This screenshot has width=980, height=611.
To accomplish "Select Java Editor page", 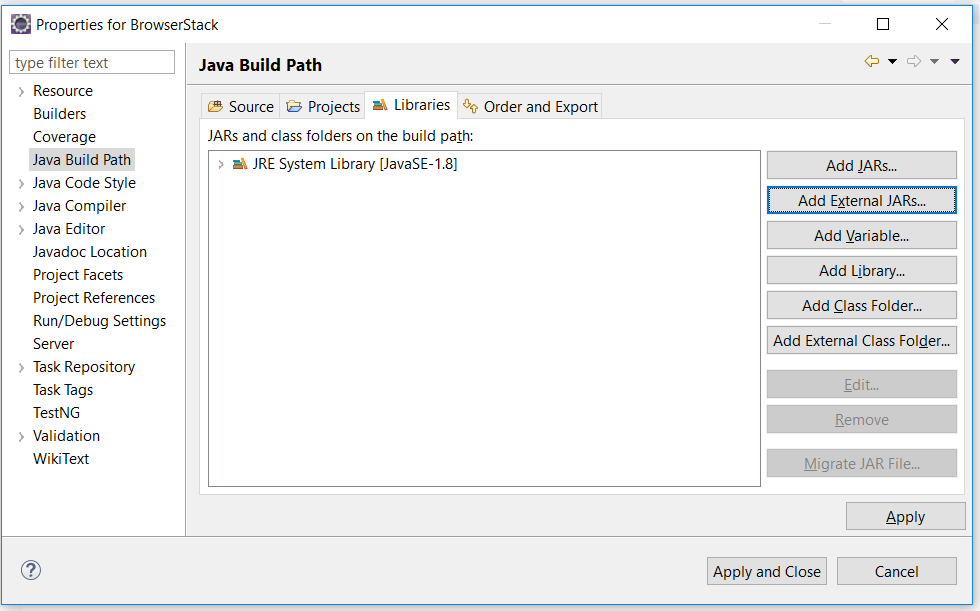I will [x=69, y=229].
